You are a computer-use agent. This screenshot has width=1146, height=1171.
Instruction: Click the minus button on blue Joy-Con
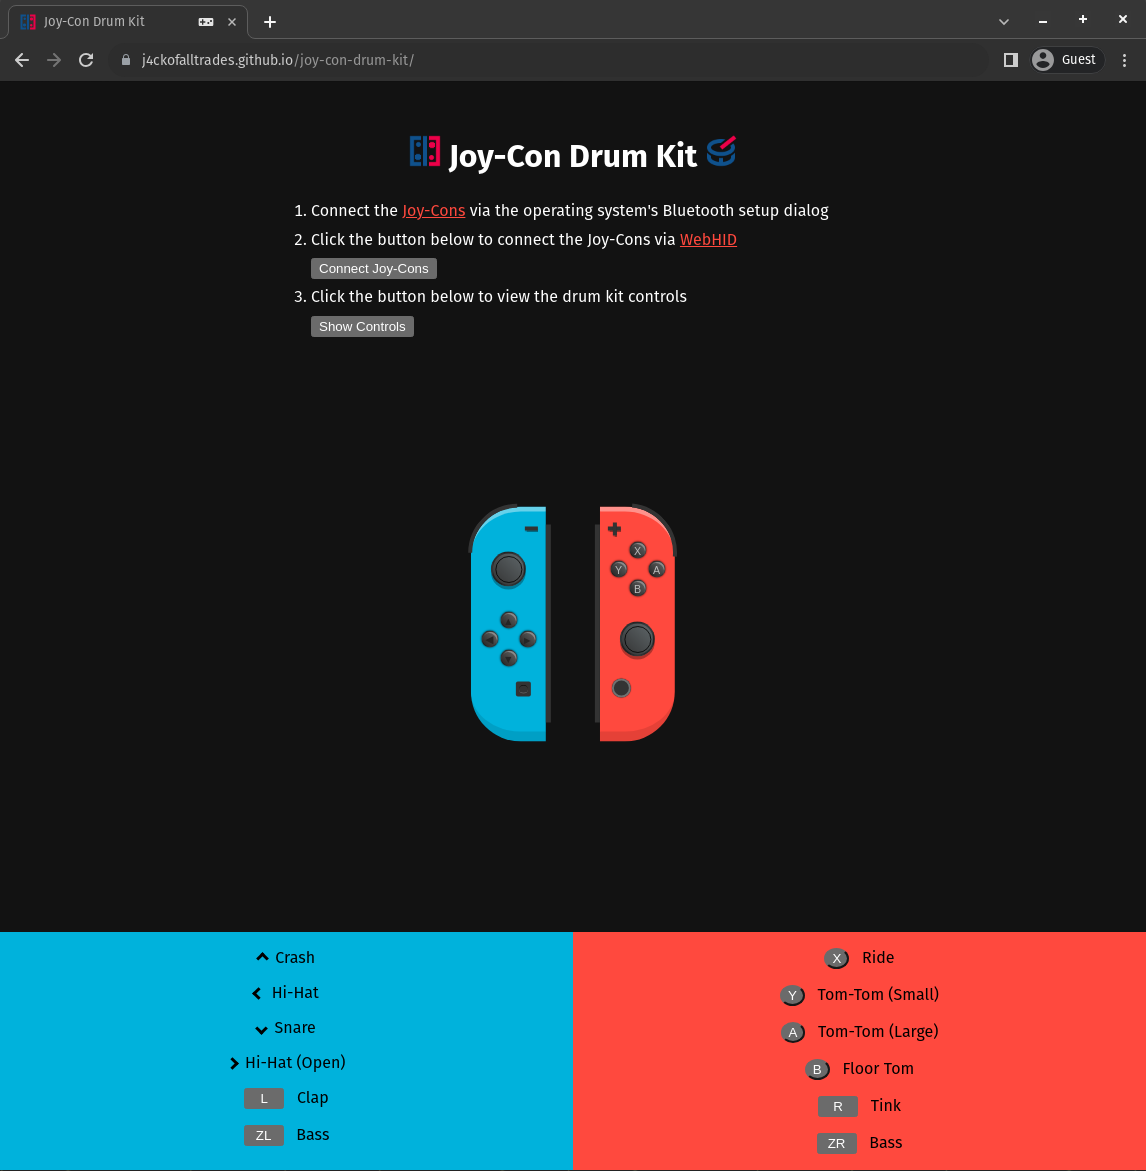pos(532,529)
